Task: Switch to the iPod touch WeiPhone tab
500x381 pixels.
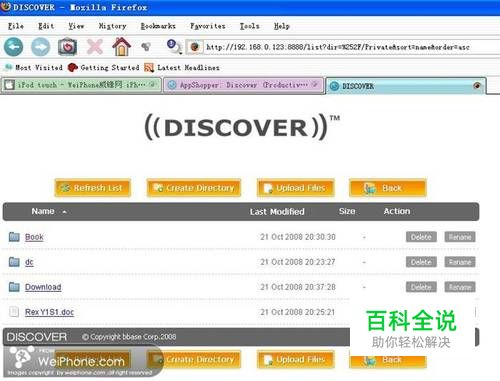Action: tap(81, 85)
